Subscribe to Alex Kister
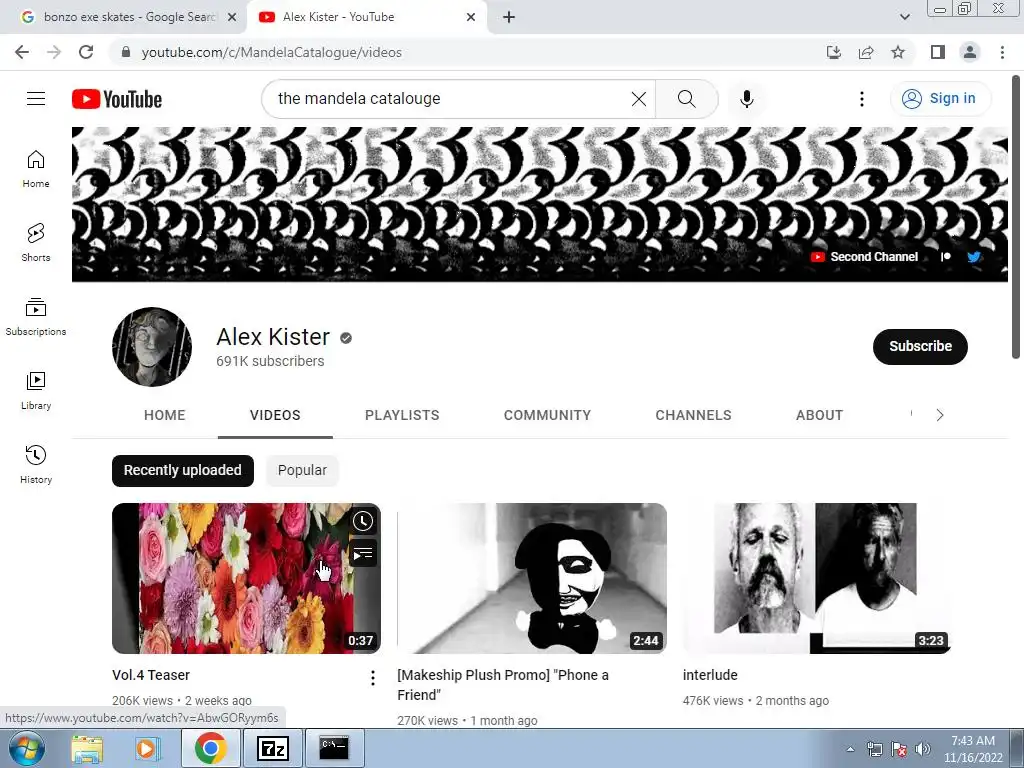This screenshot has width=1024, height=768. 920,346
